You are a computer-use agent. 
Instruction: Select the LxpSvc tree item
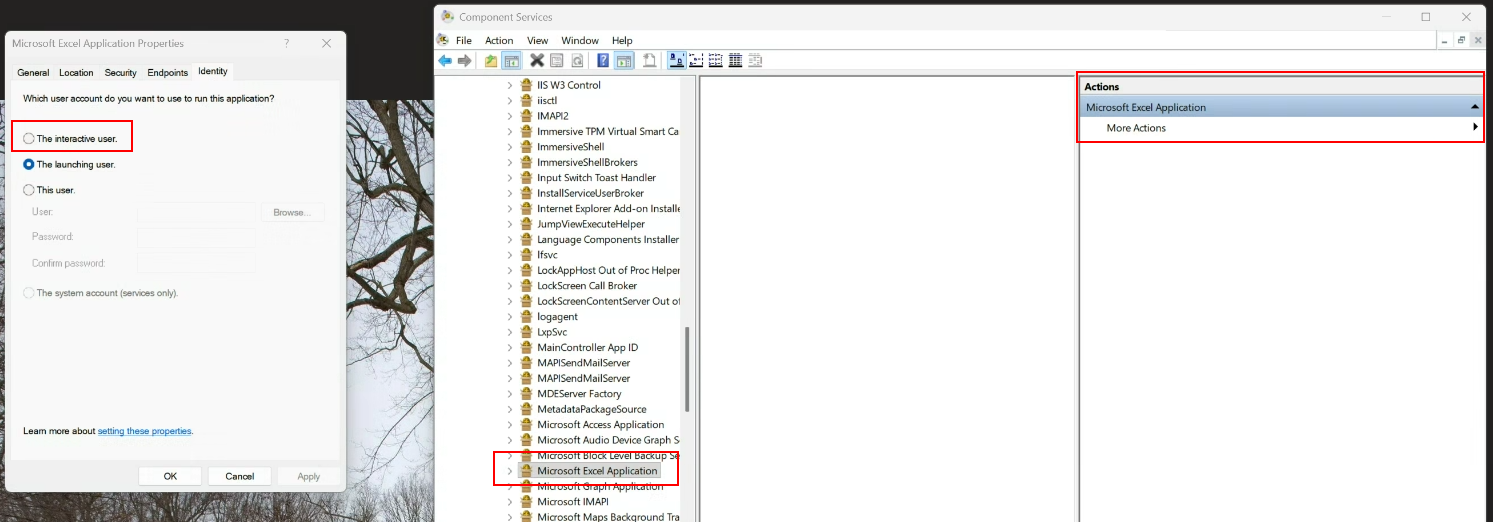tap(552, 332)
